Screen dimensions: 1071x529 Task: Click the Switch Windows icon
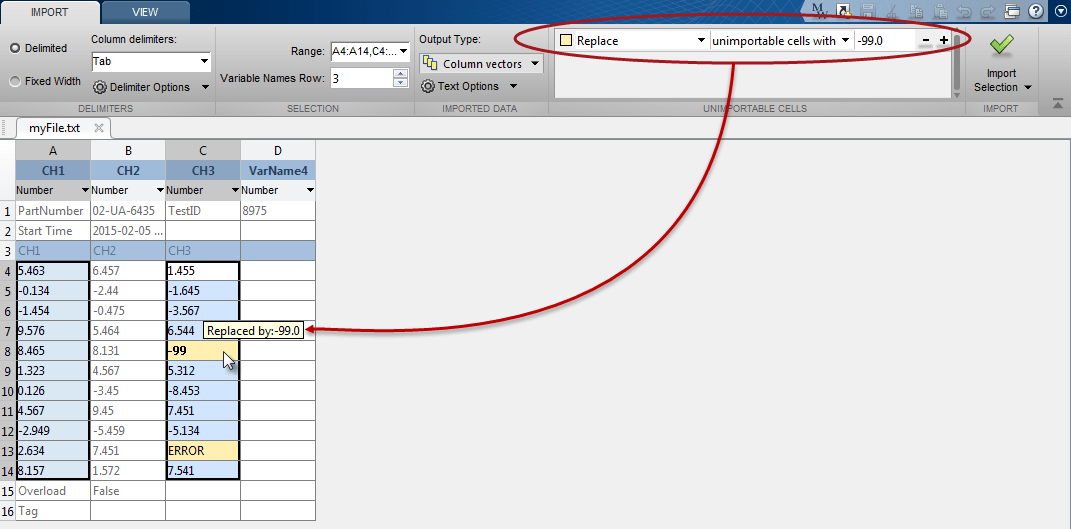(1012, 10)
